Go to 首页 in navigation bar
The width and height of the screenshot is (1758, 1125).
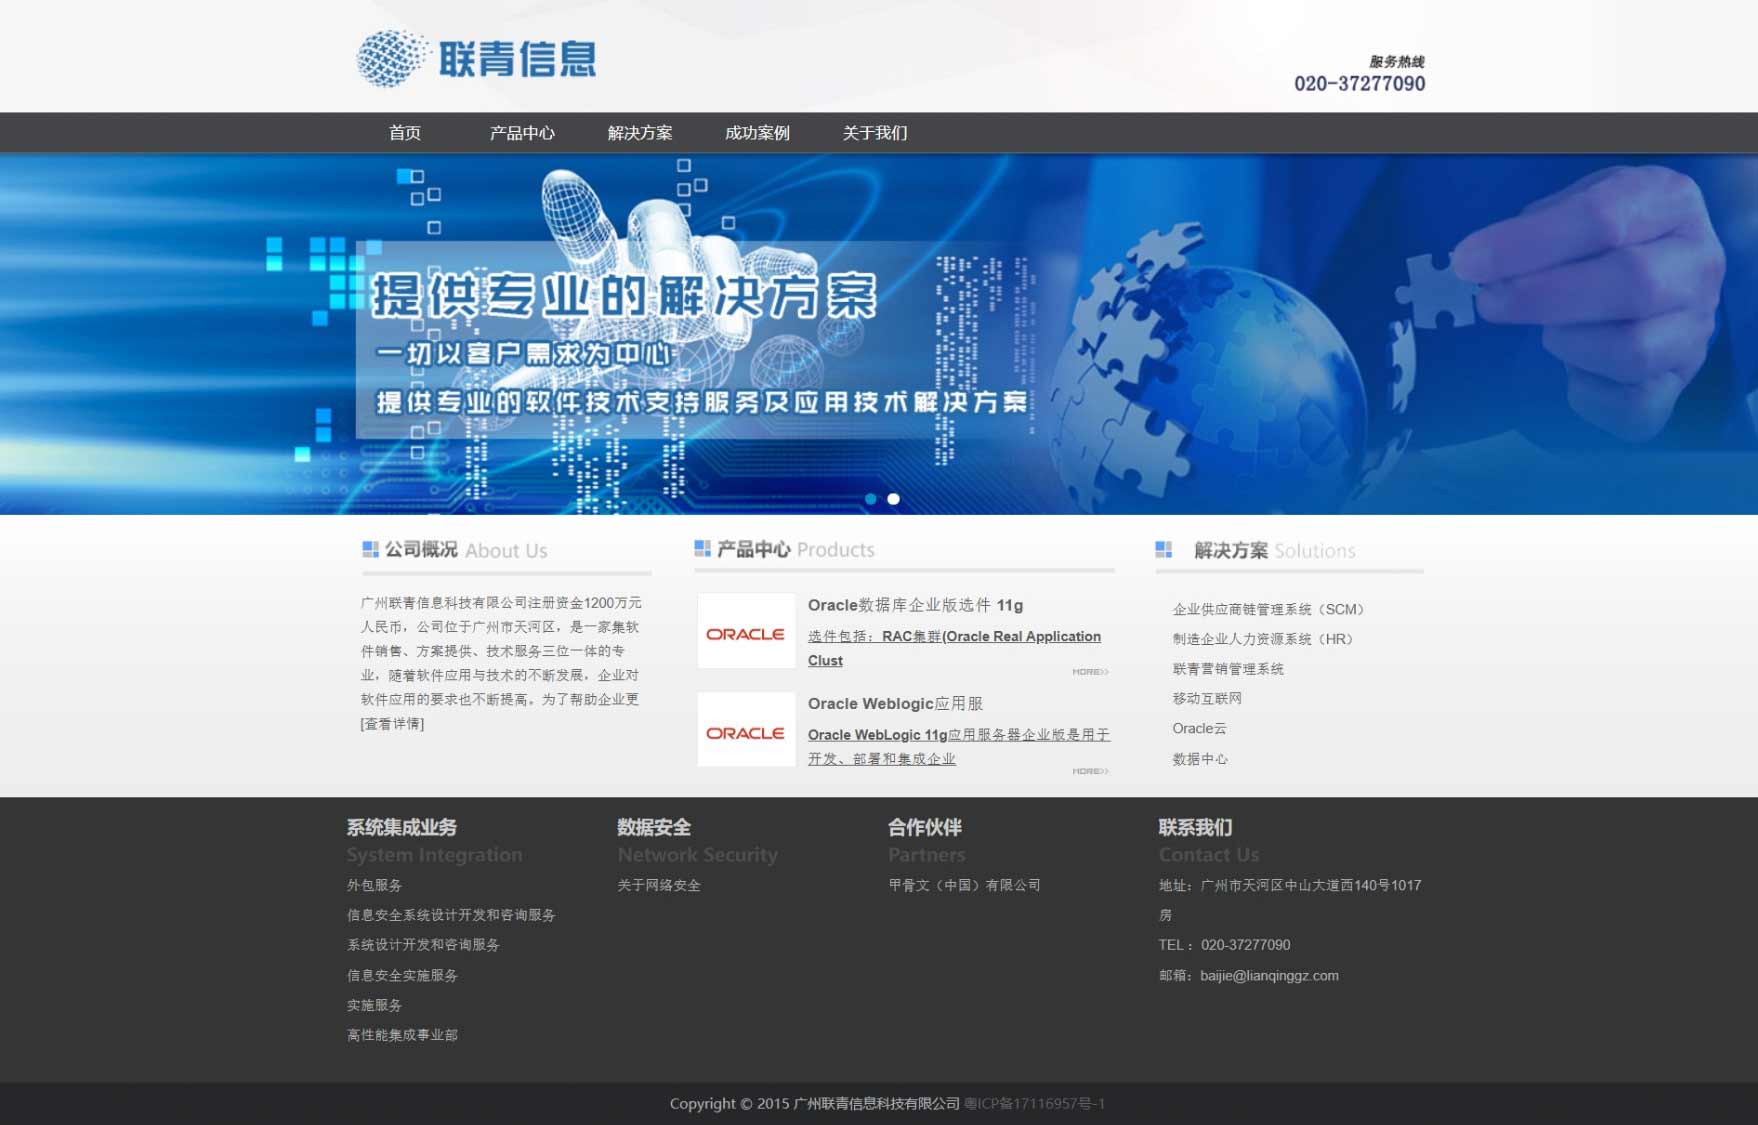(x=405, y=133)
